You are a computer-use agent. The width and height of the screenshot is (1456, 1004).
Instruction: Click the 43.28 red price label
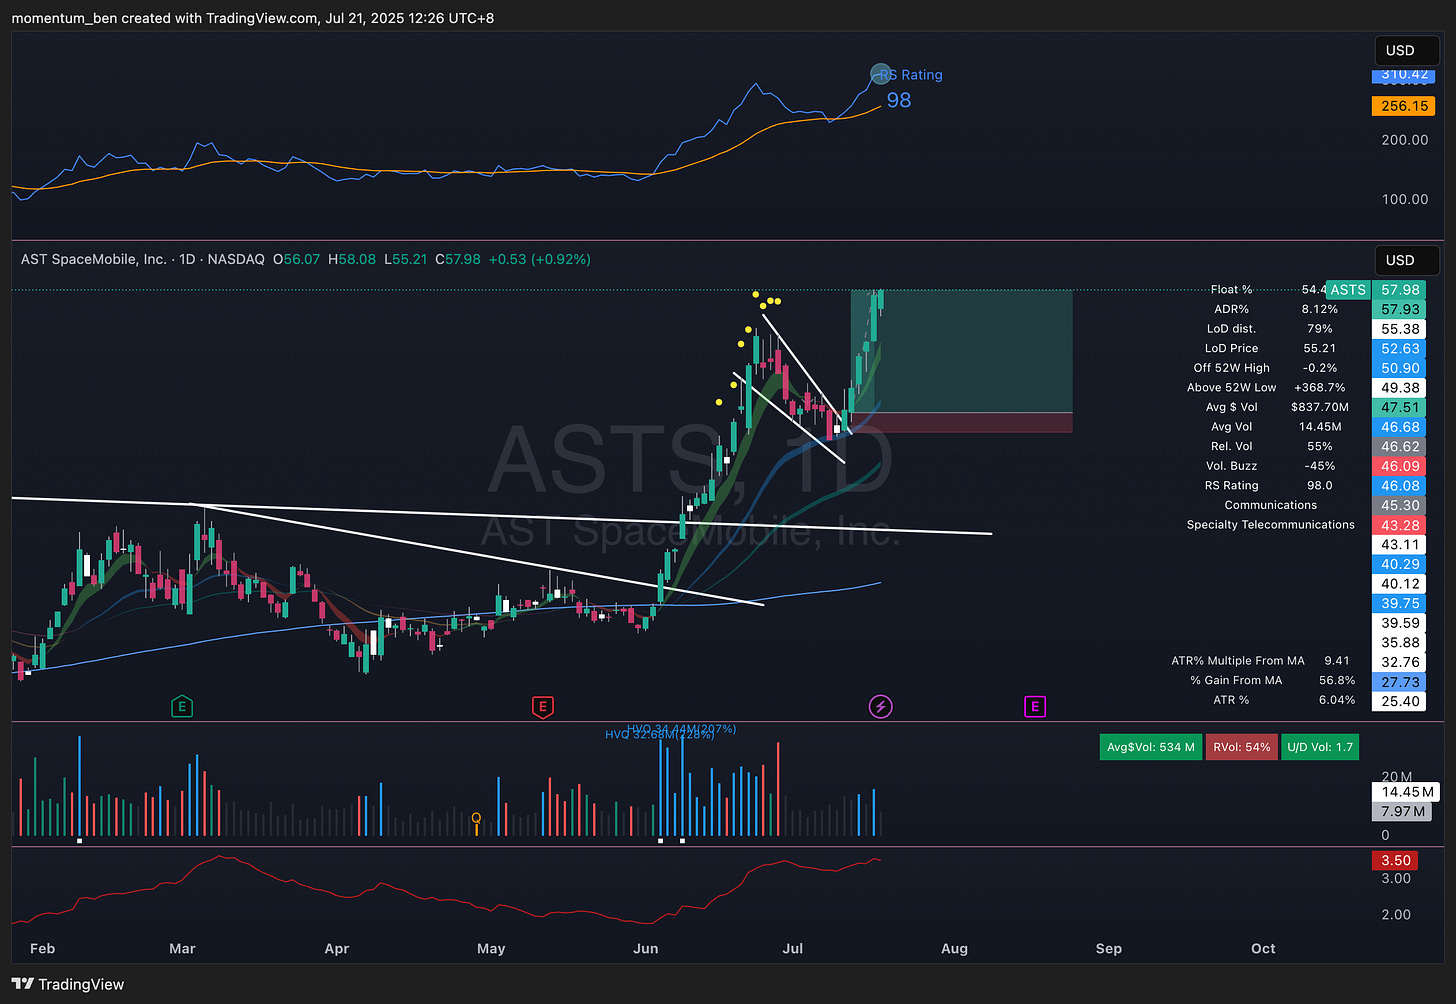coord(1400,525)
